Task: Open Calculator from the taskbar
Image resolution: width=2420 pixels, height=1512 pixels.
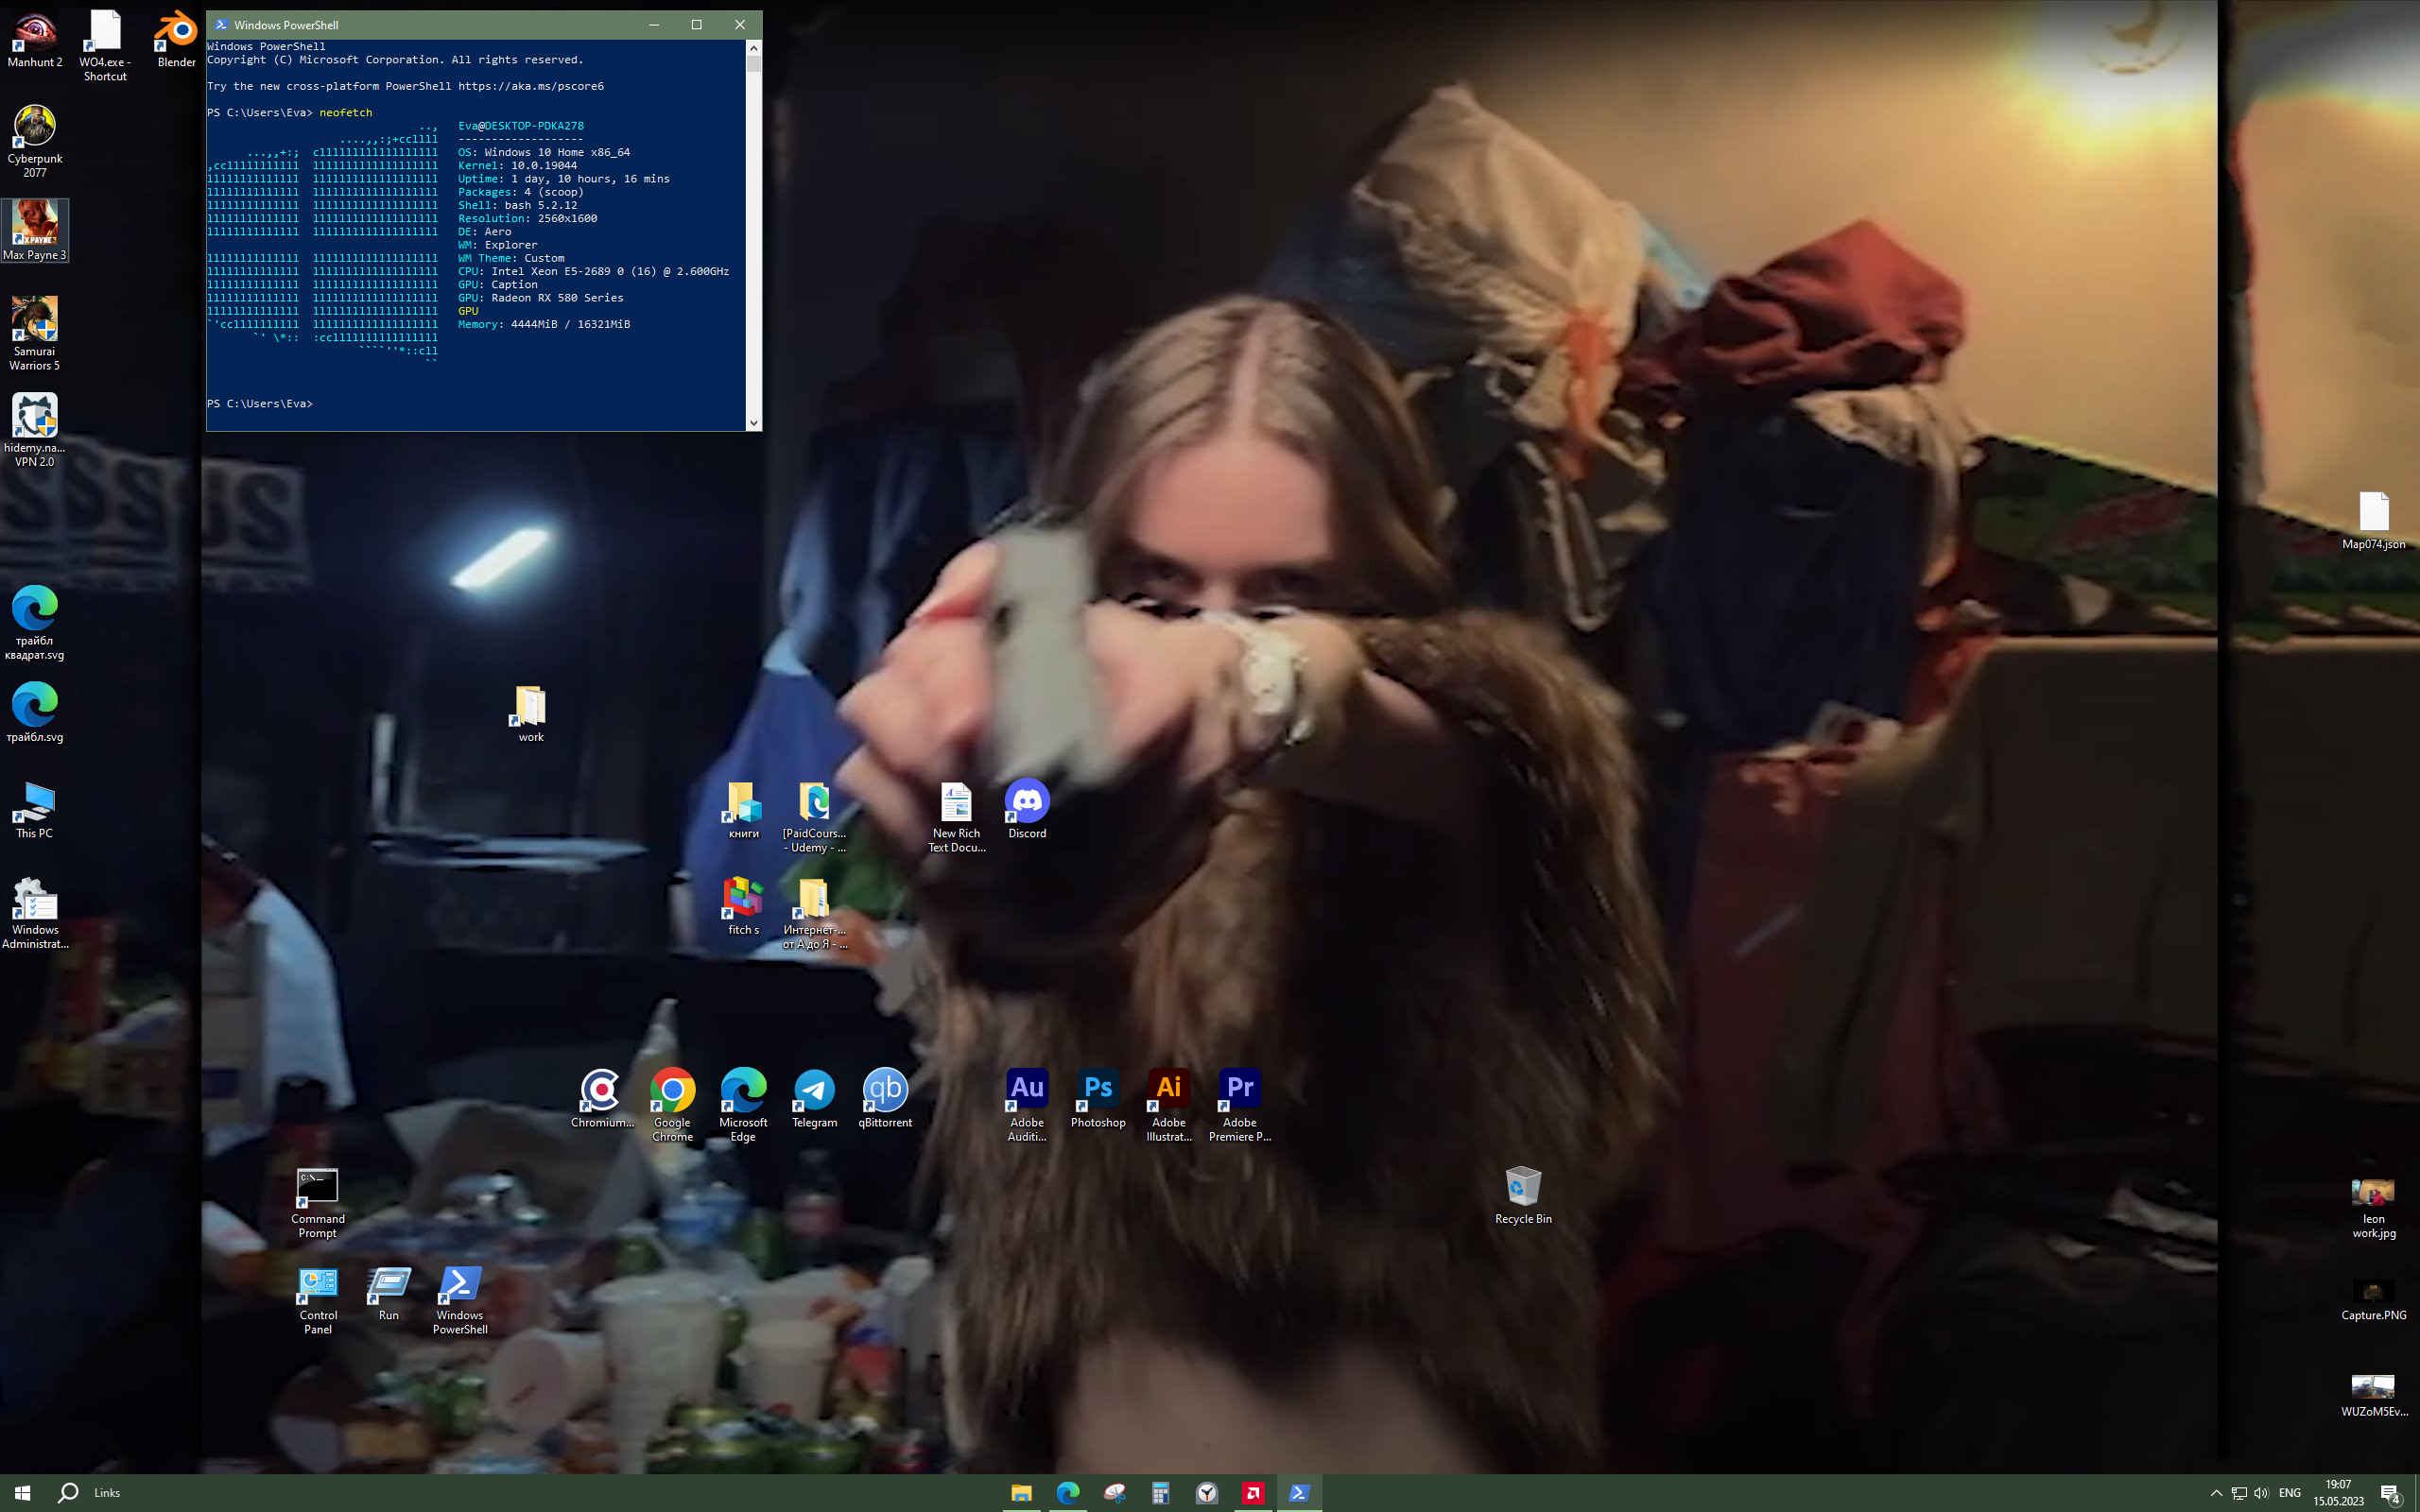Action: pyautogui.click(x=1160, y=1493)
